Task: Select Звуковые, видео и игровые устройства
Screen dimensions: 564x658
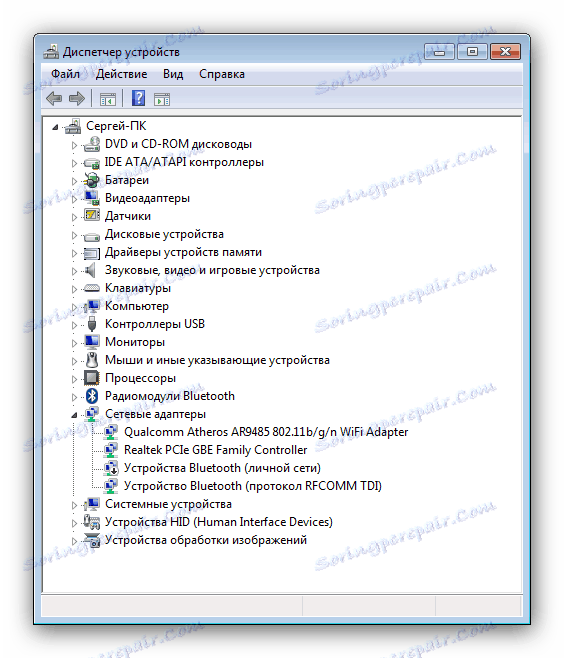Action: pos(212,270)
